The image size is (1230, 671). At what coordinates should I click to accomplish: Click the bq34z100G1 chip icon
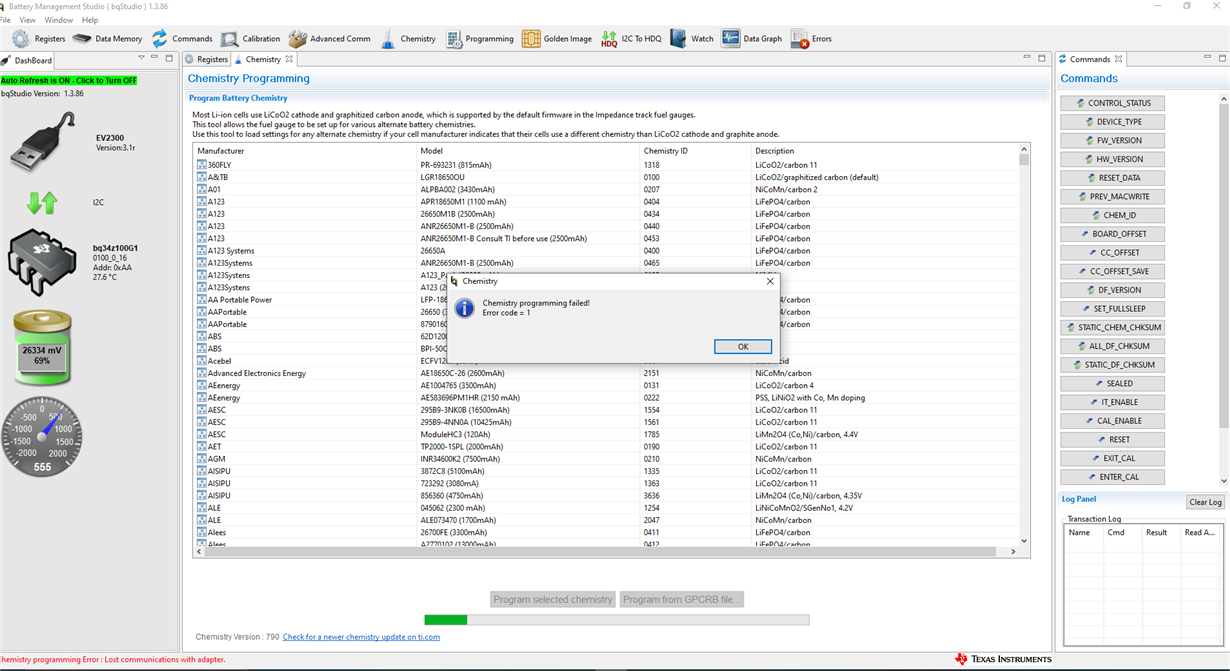pyautogui.click(x=42, y=262)
